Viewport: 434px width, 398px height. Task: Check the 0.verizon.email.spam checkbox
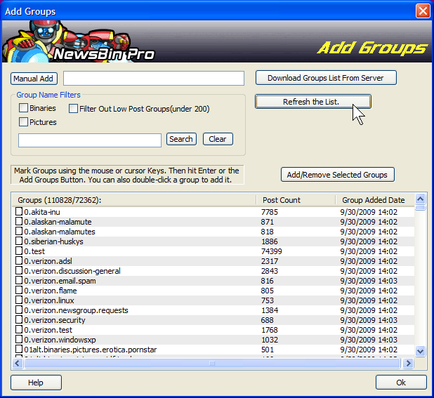click(x=19, y=280)
